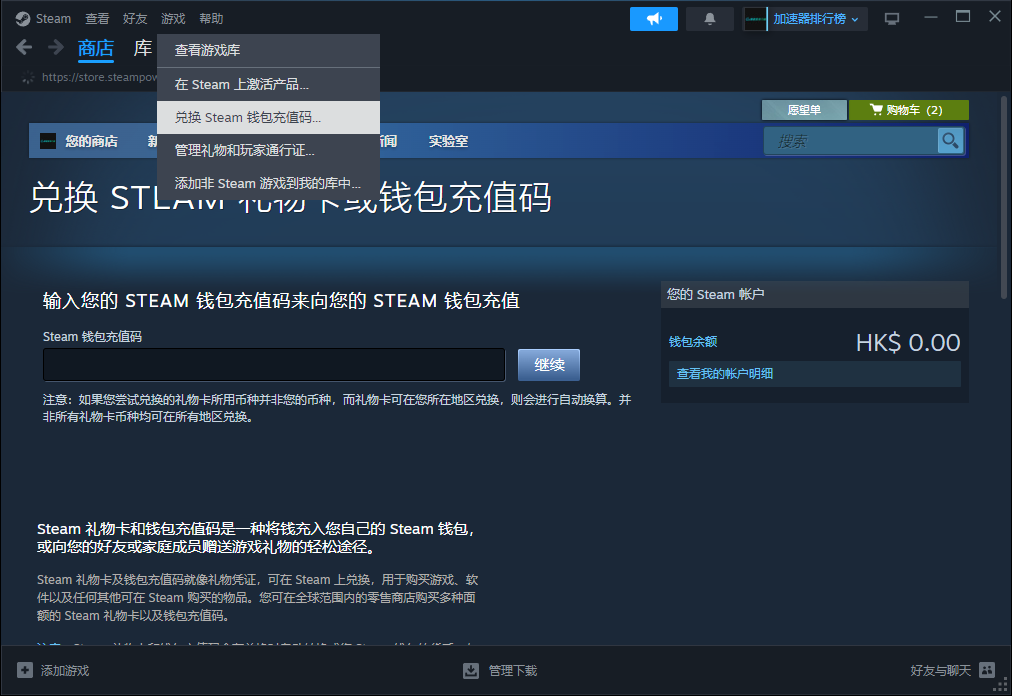Open the notifications bell

click(x=710, y=19)
